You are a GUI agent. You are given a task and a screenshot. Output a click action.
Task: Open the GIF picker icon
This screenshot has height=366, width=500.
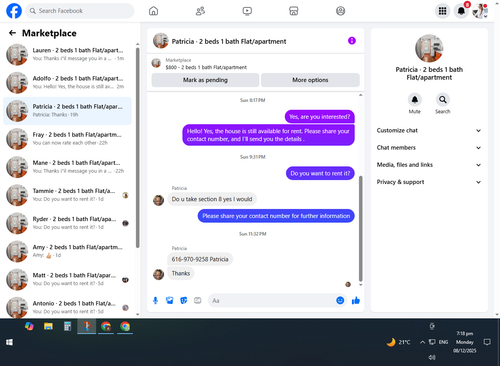[198, 301]
